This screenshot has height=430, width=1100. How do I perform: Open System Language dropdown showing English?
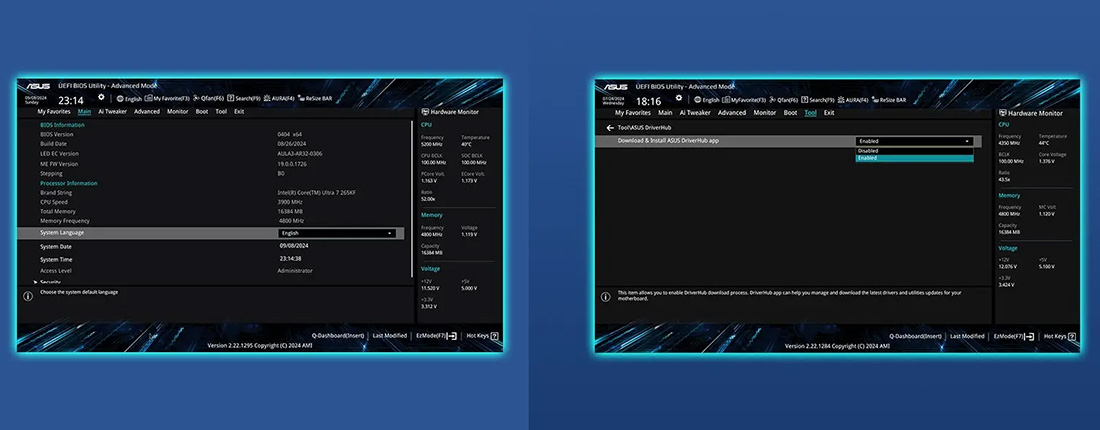point(337,233)
